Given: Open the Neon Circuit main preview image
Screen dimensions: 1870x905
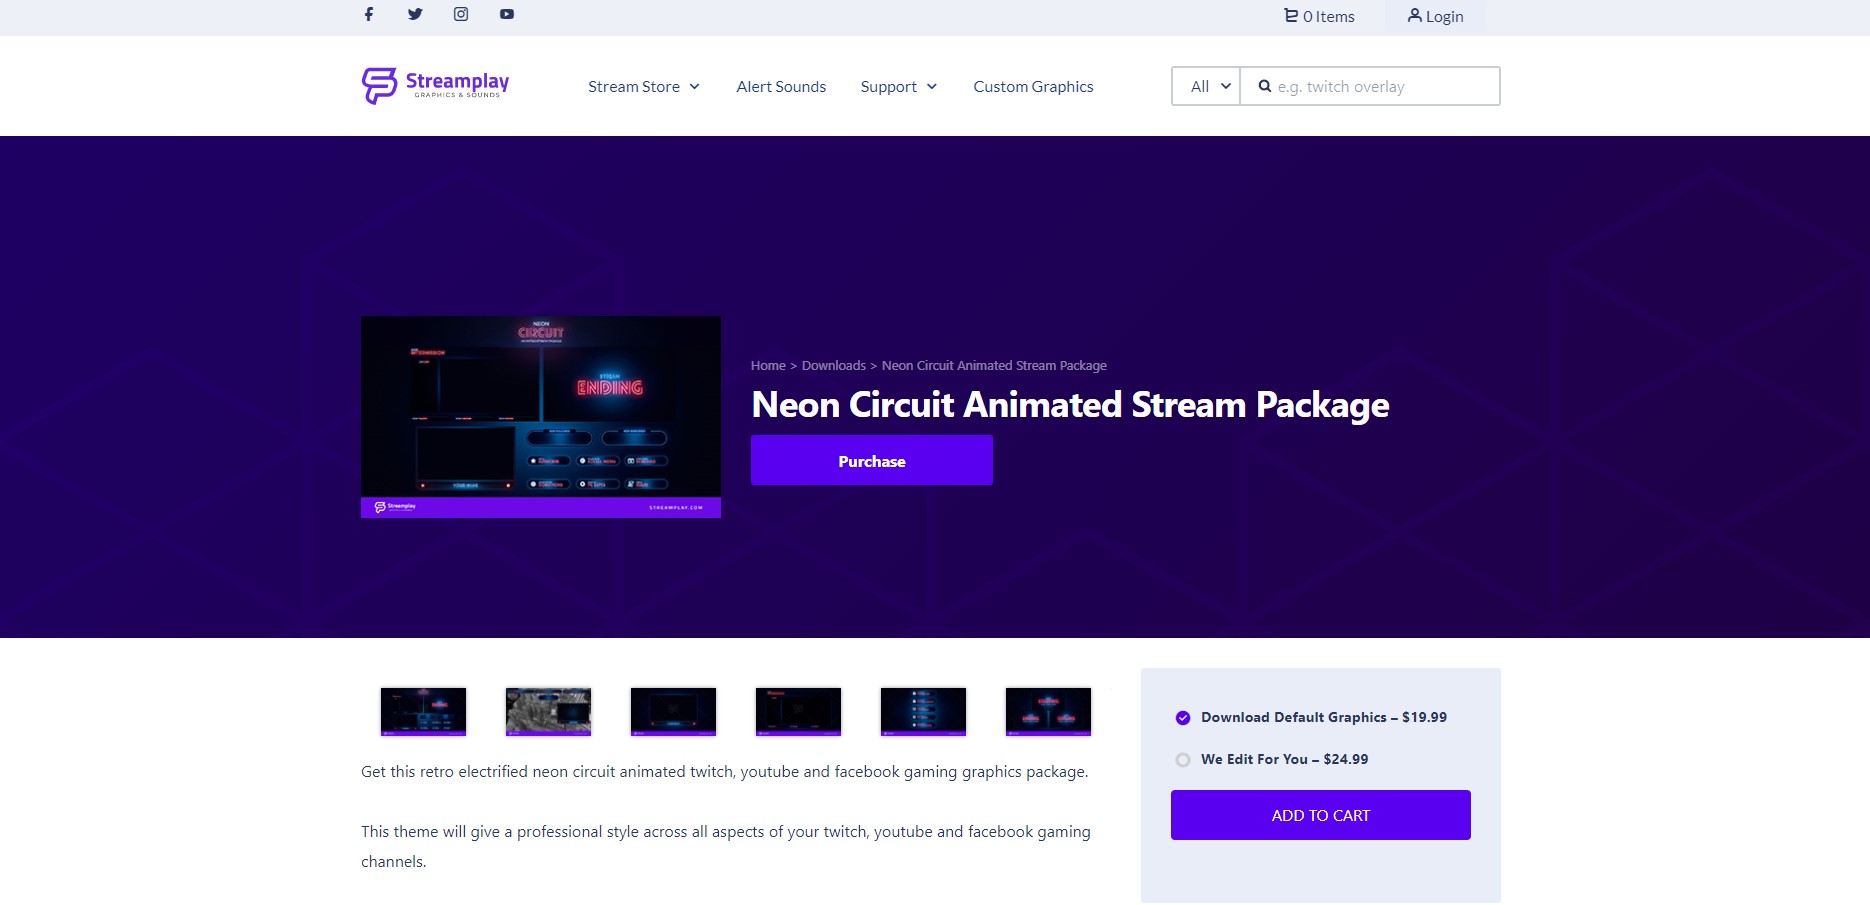Looking at the screenshot, I should [x=541, y=417].
